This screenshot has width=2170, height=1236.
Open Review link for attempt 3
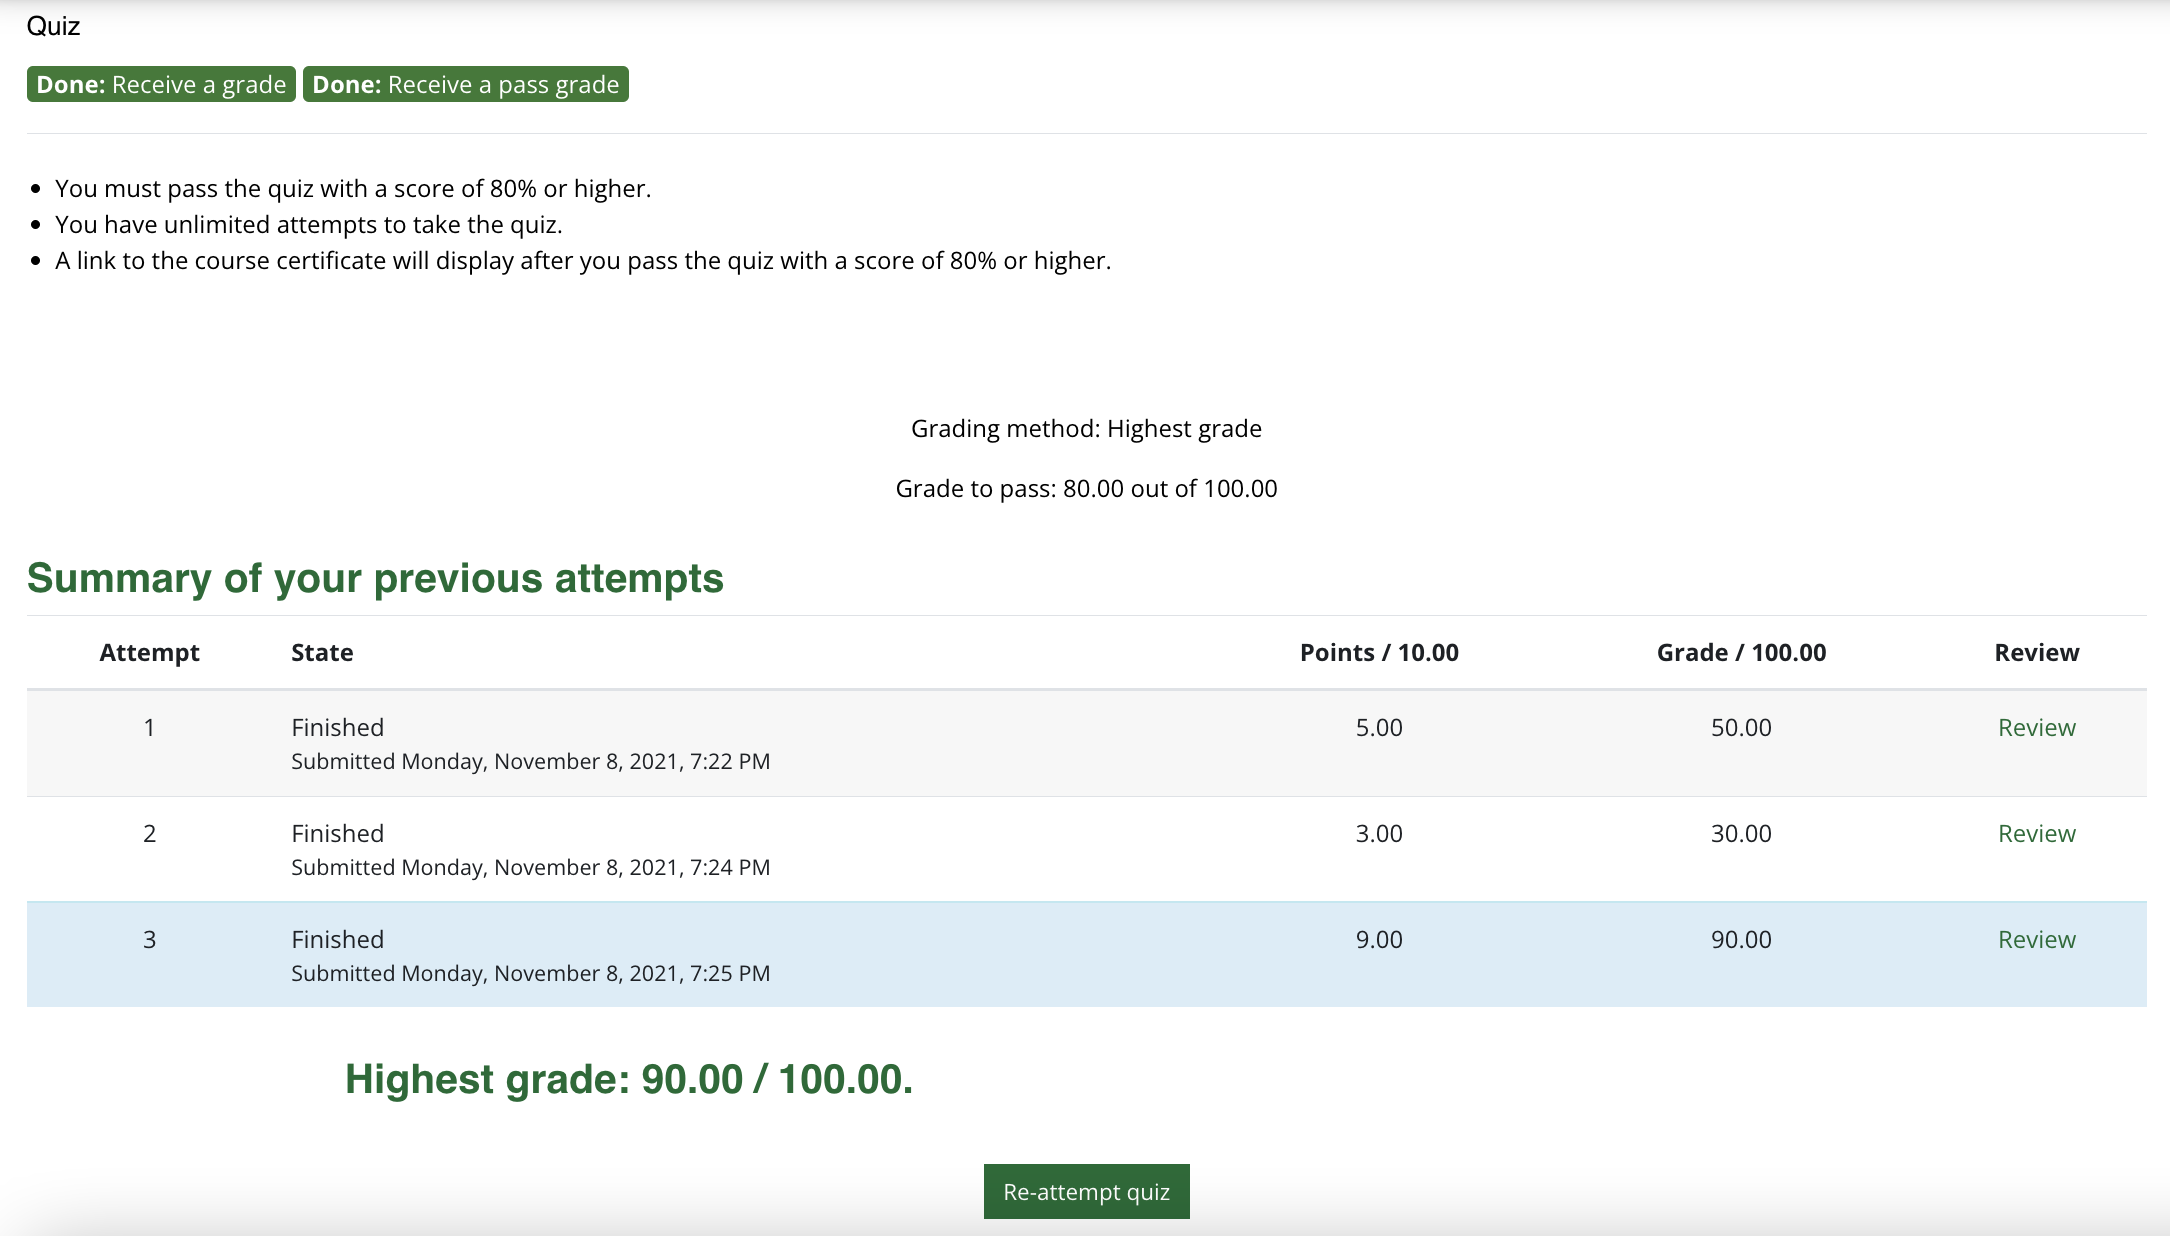click(2036, 939)
